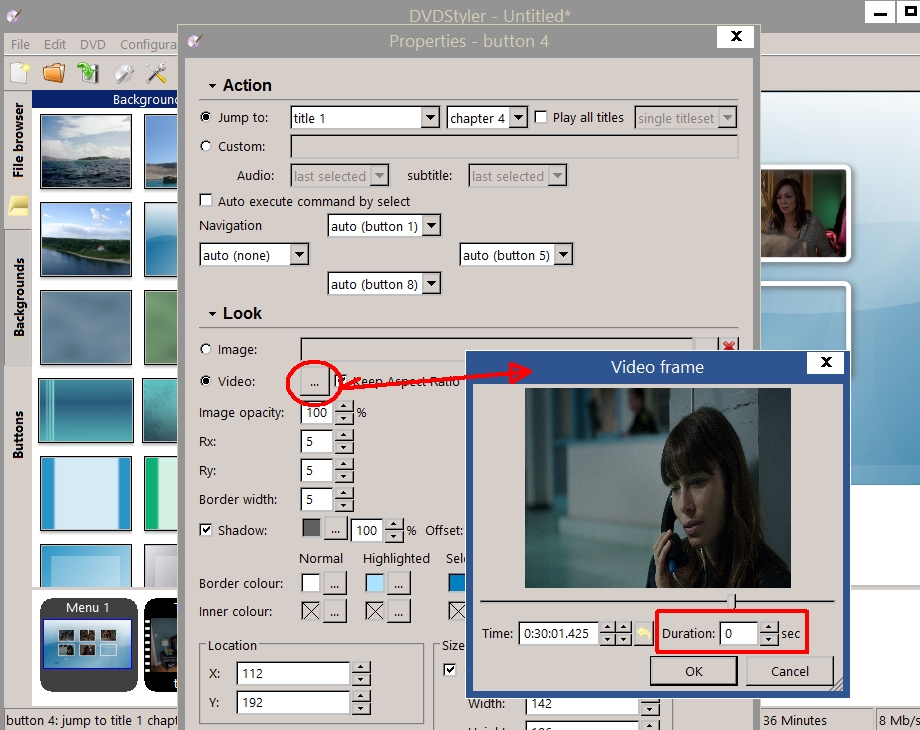
Task: Click the Custom command text field
Action: coord(514,146)
